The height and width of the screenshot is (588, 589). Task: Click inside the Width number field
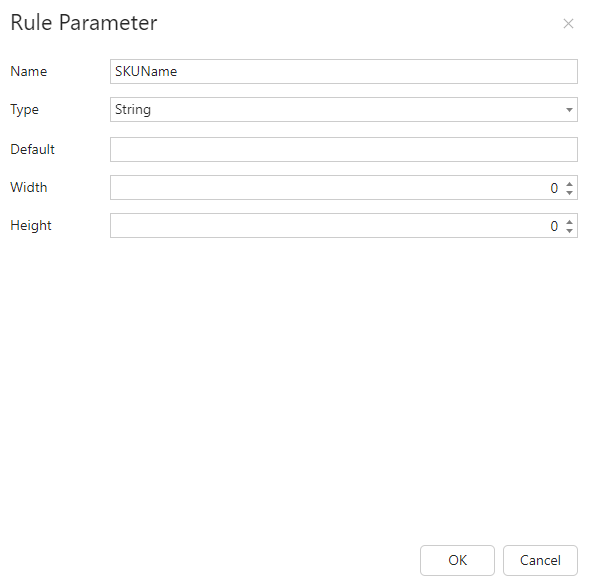(x=336, y=187)
